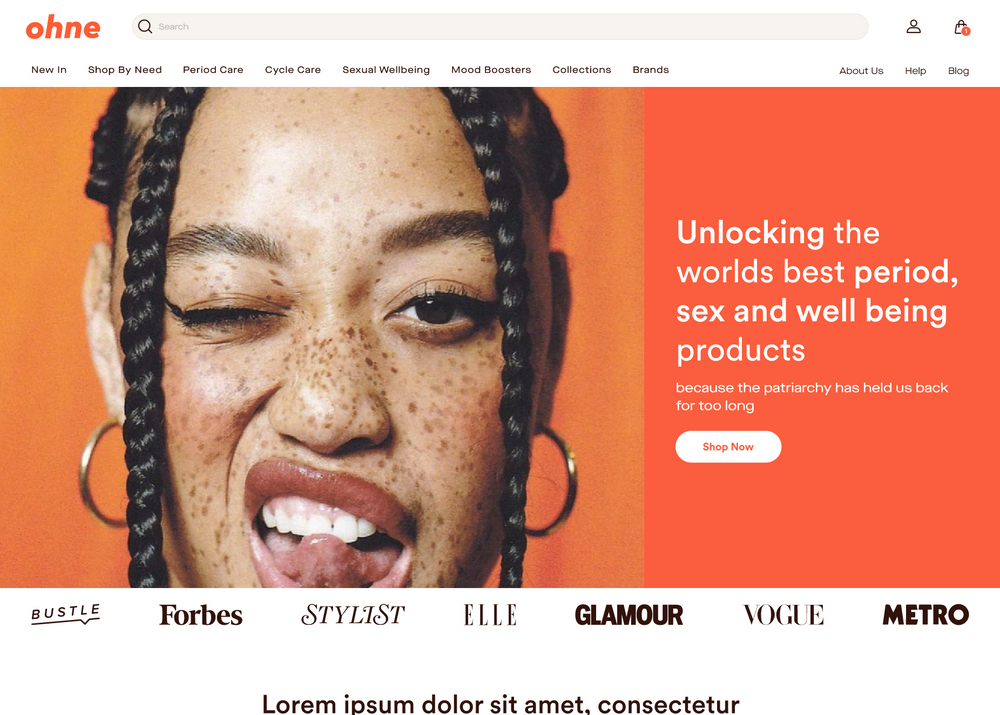
Task: Click the Shop Now button
Action: tap(728, 446)
